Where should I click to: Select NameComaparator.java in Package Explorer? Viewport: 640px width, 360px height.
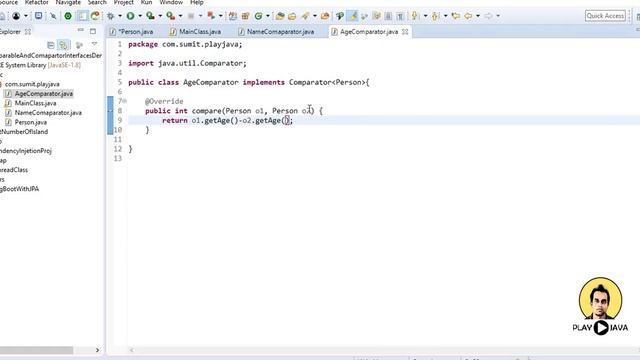point(48,113)
